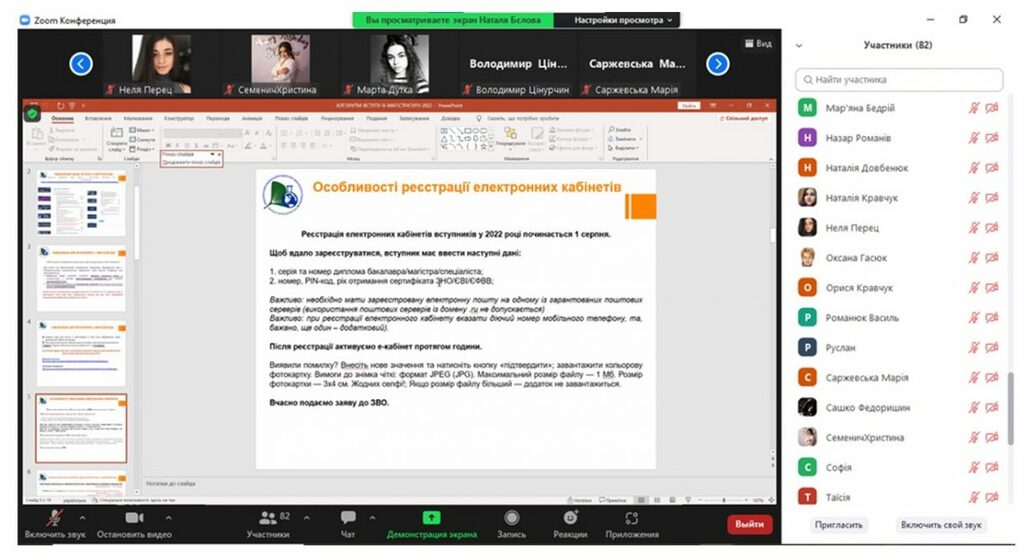Click the Найти участника search field

tap(899, 80)
